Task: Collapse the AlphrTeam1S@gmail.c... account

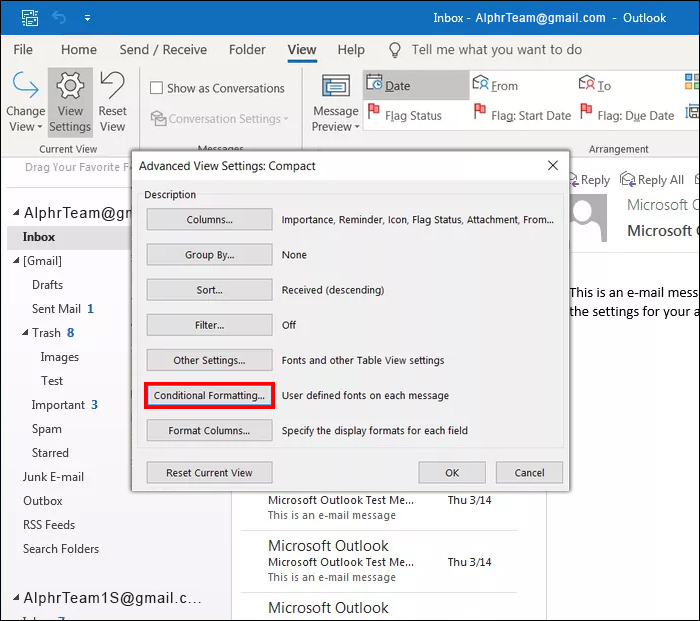Action: (x=16, y=597)
